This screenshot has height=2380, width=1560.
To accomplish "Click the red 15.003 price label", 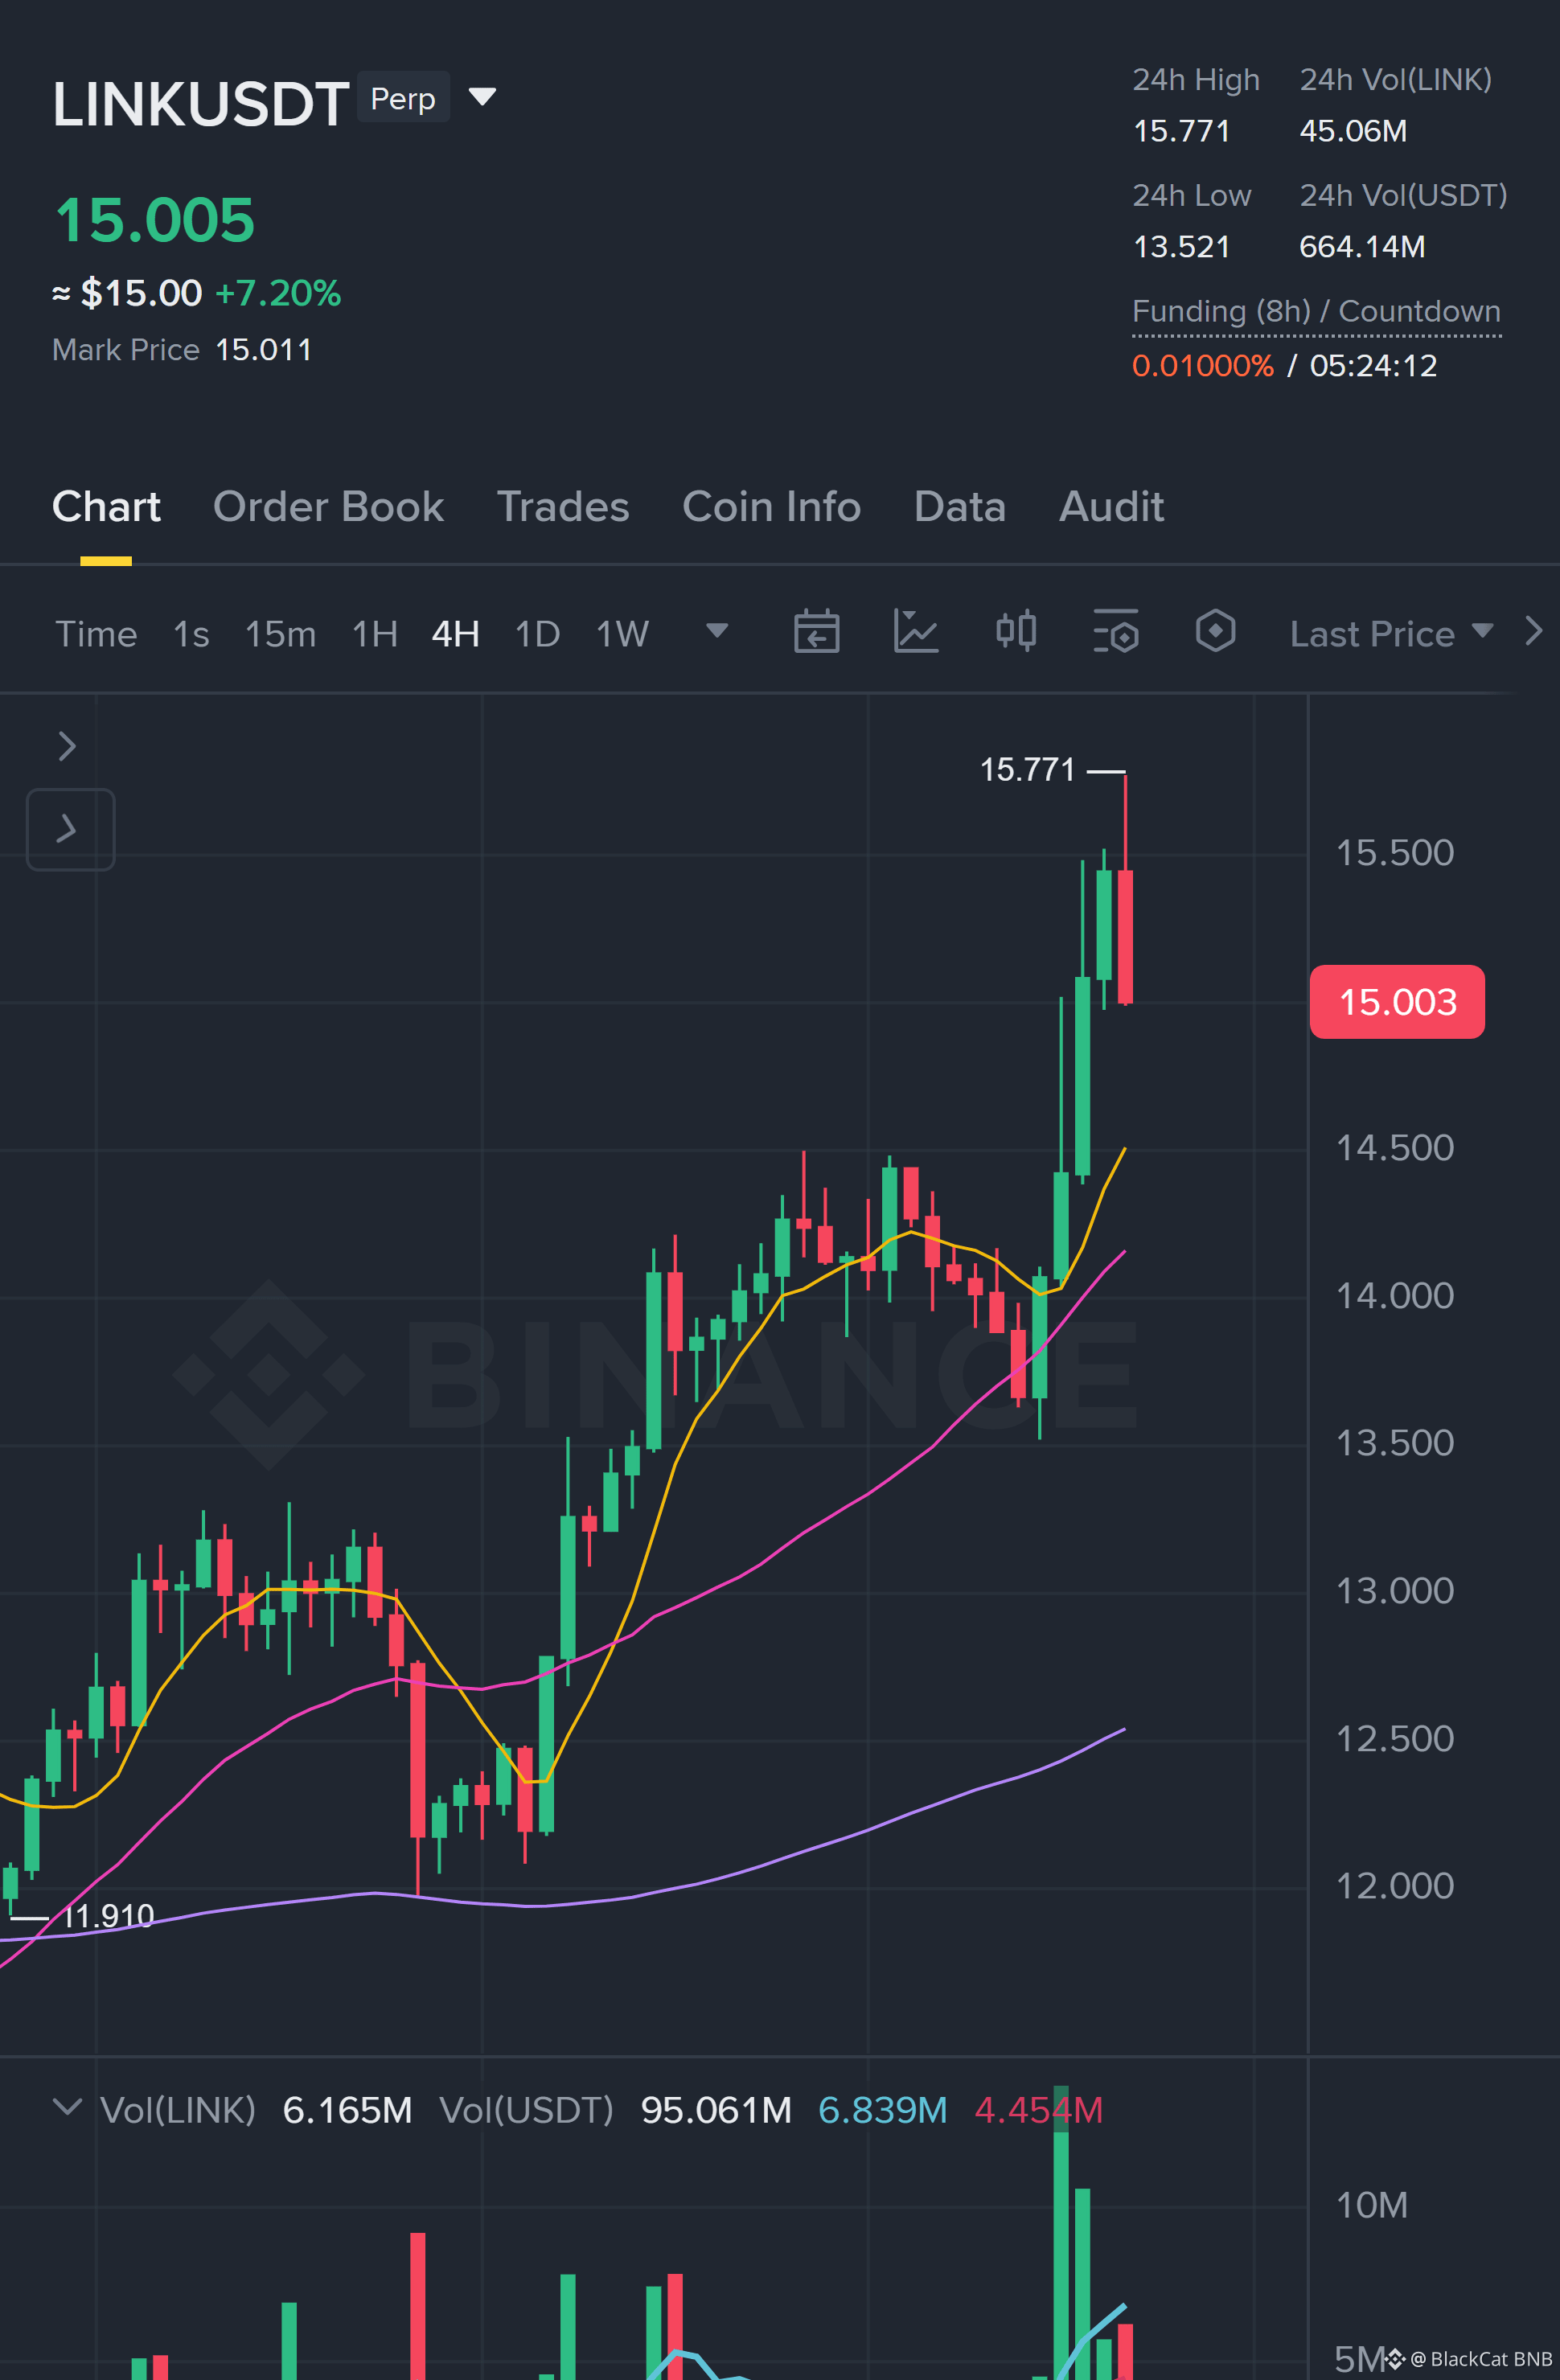I will 1397,1002.
